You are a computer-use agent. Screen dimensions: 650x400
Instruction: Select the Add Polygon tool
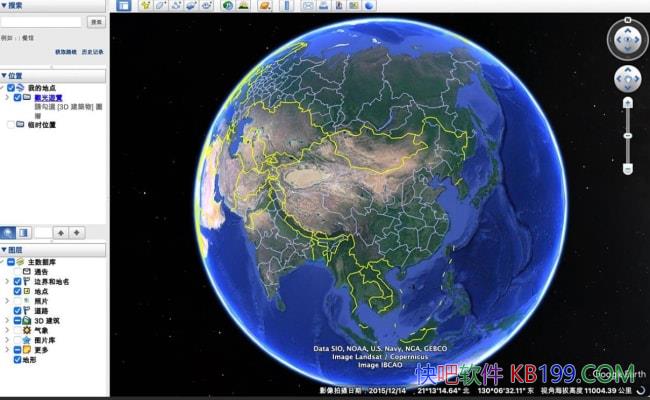point(161,5)
